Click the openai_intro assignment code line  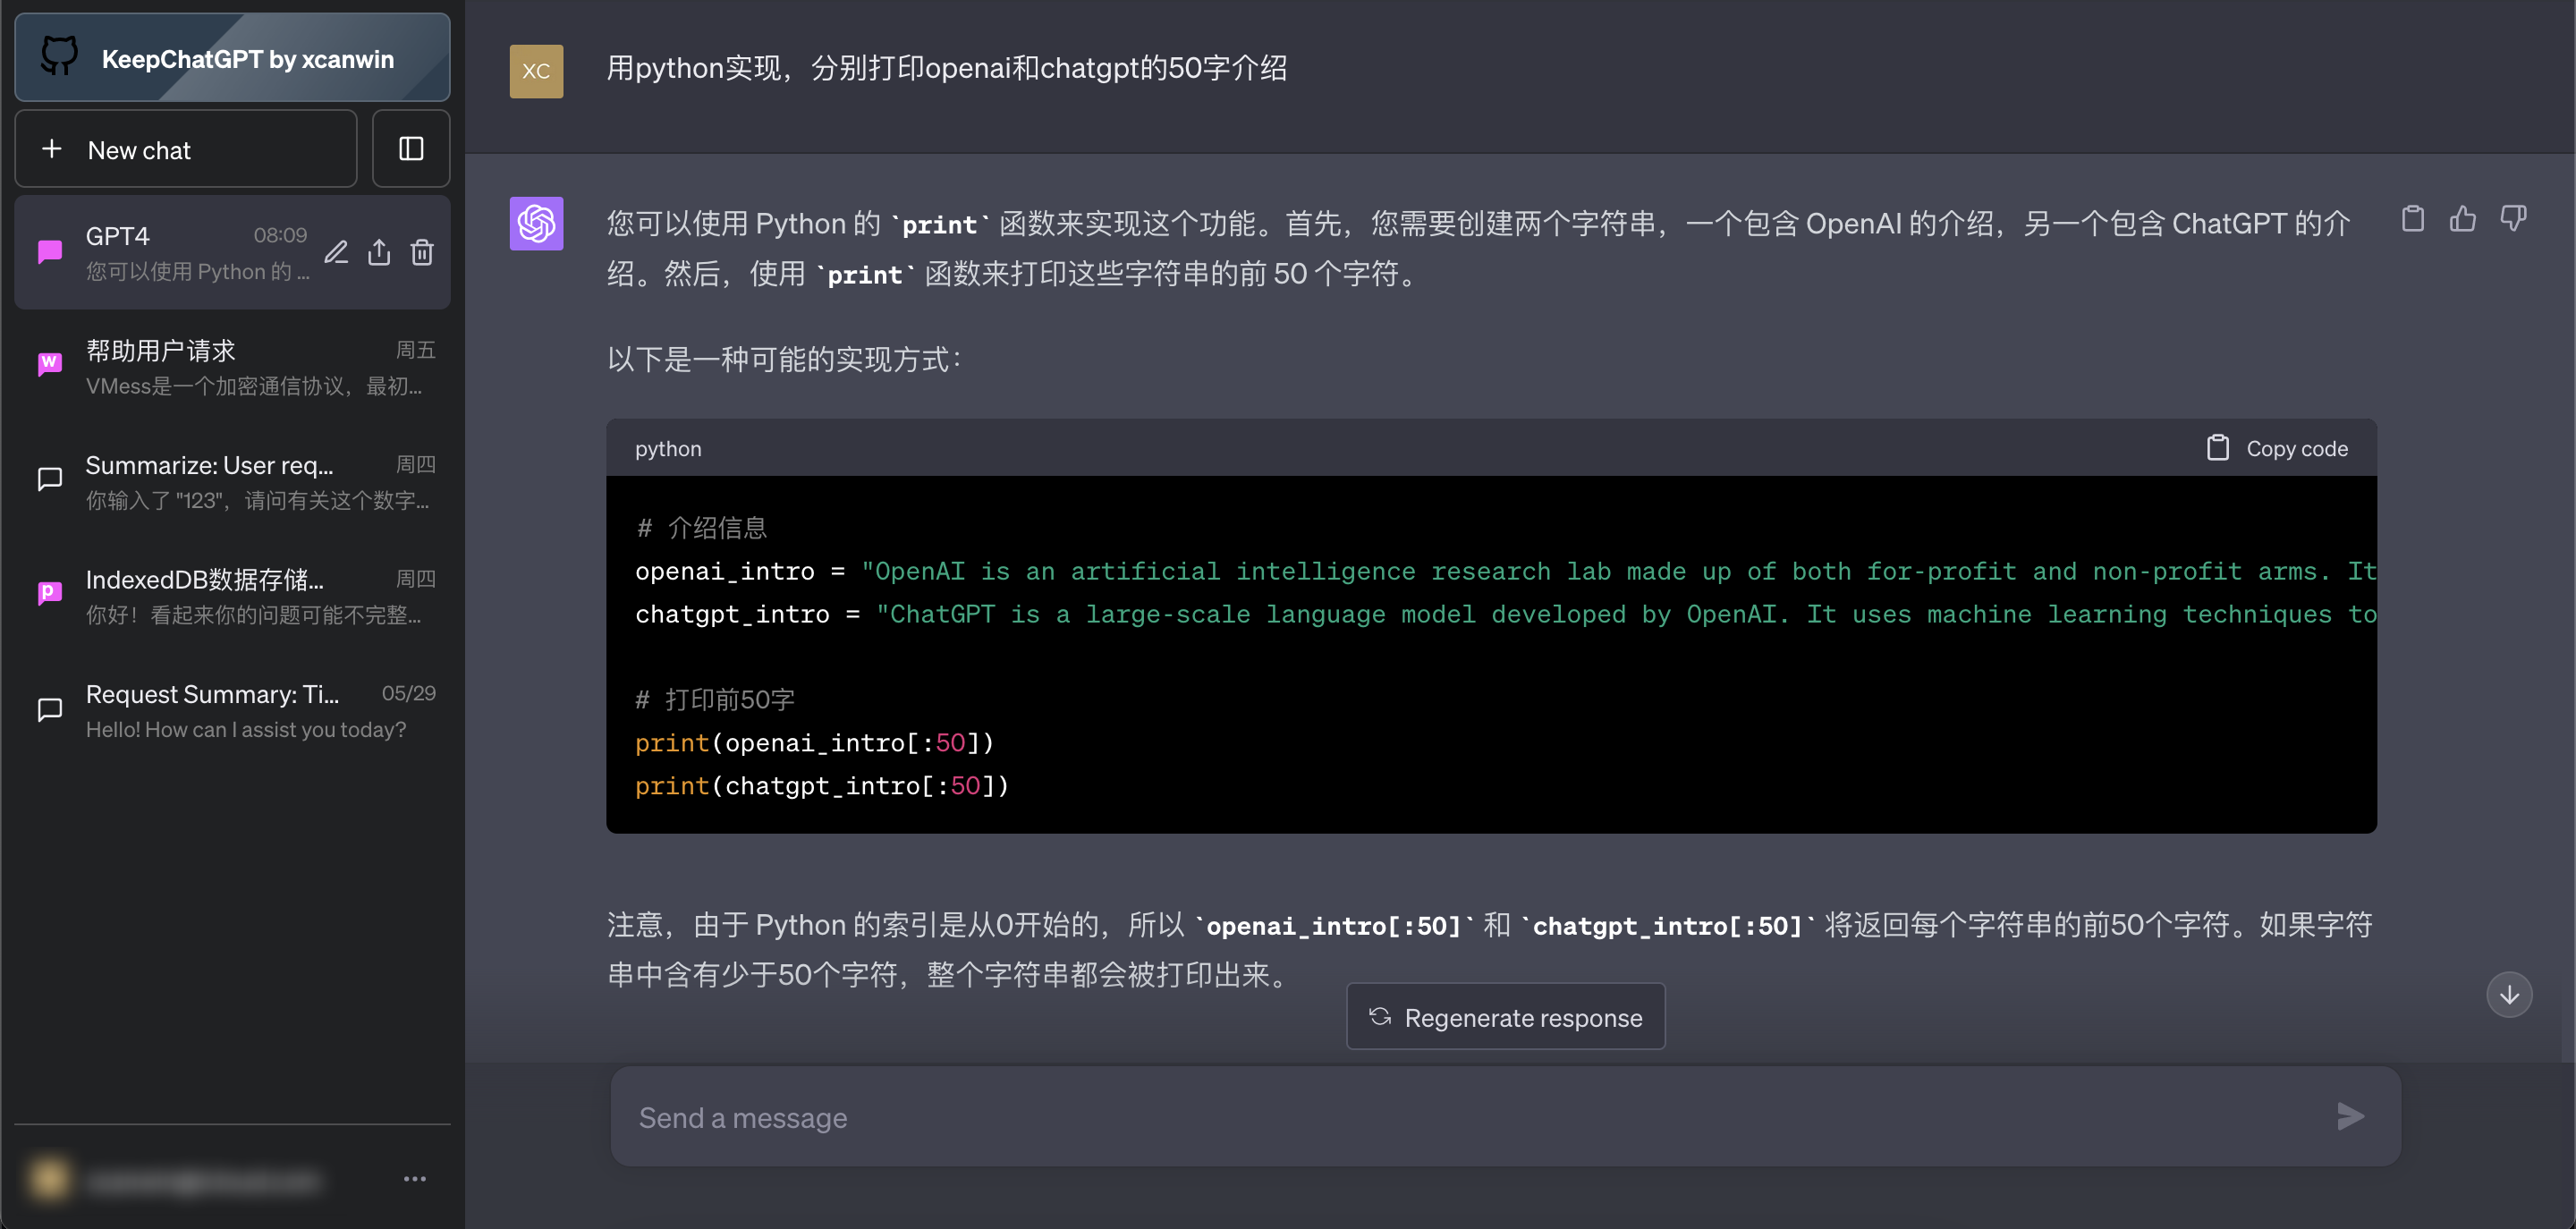[1505, 571]
